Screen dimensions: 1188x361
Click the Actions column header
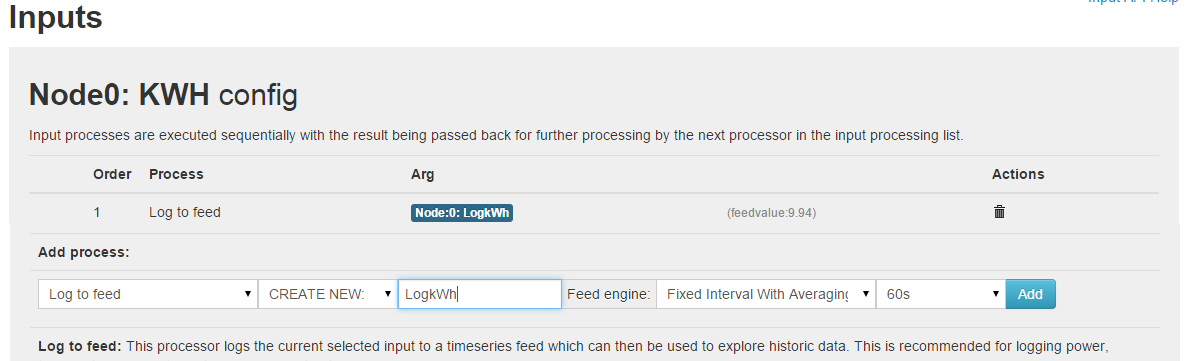[1018, 174]
